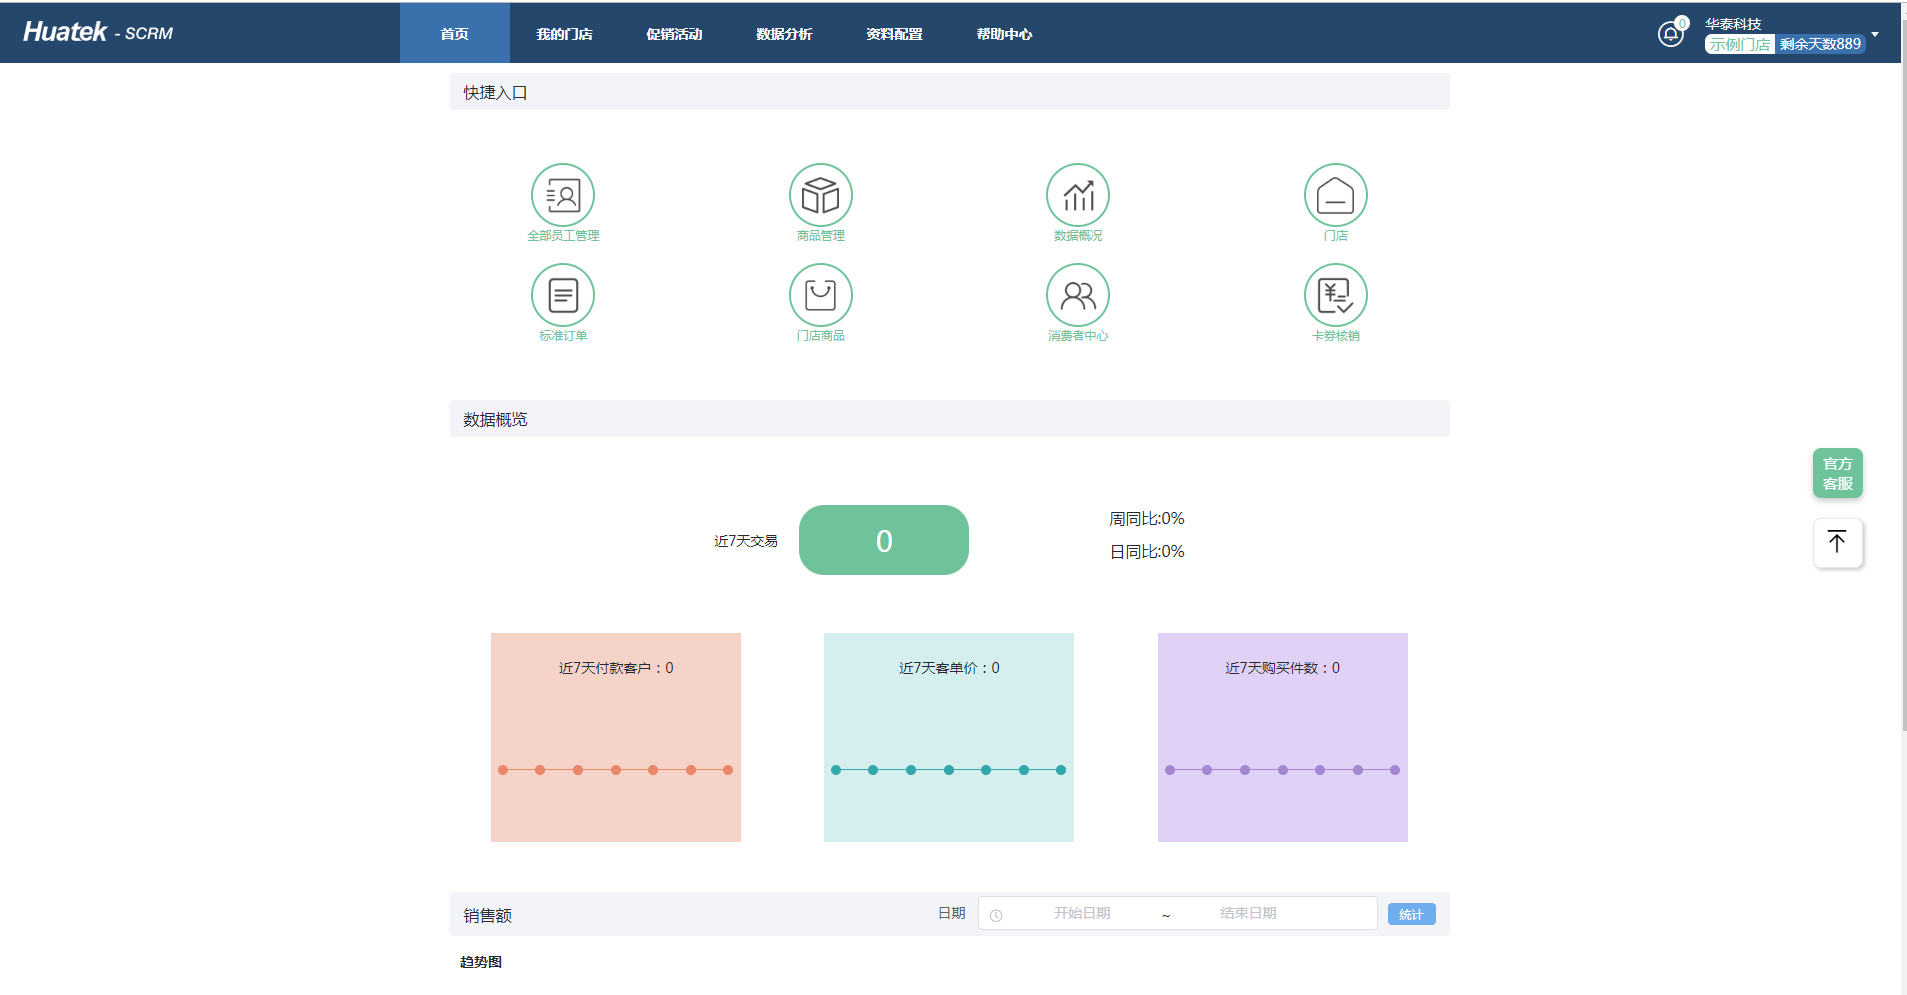This screenshot has height=995, width=1907.
Task: Select the 结束日期 input field
Action: pos(1248,913)
